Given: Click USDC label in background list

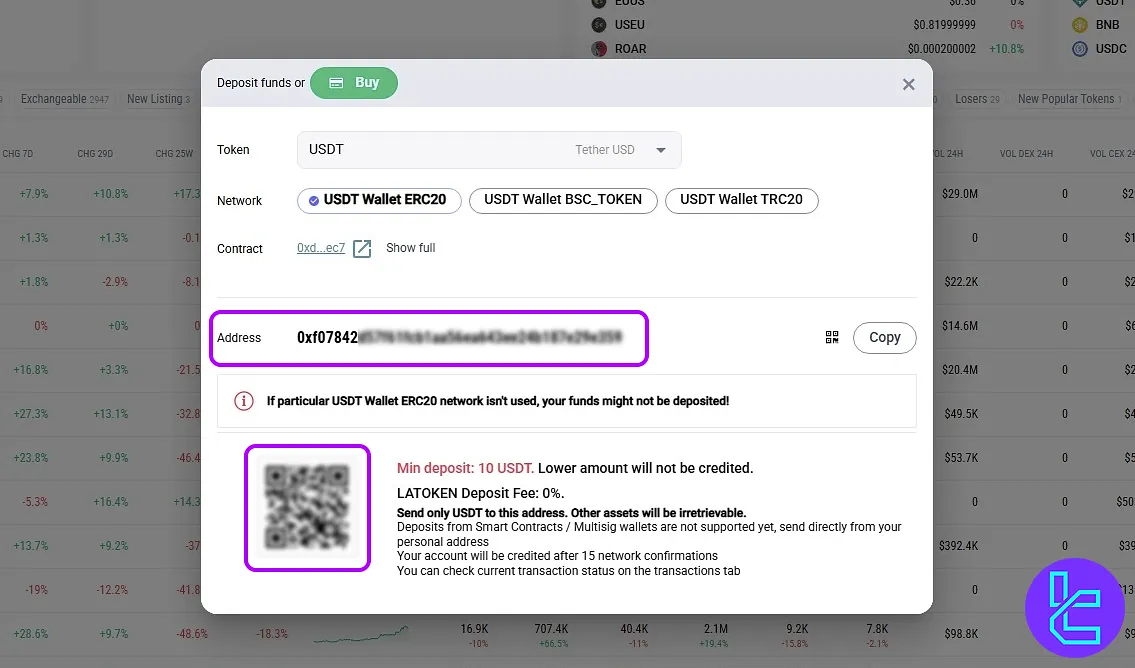Looking at the screenshot, I should (x=1110, y=49).
